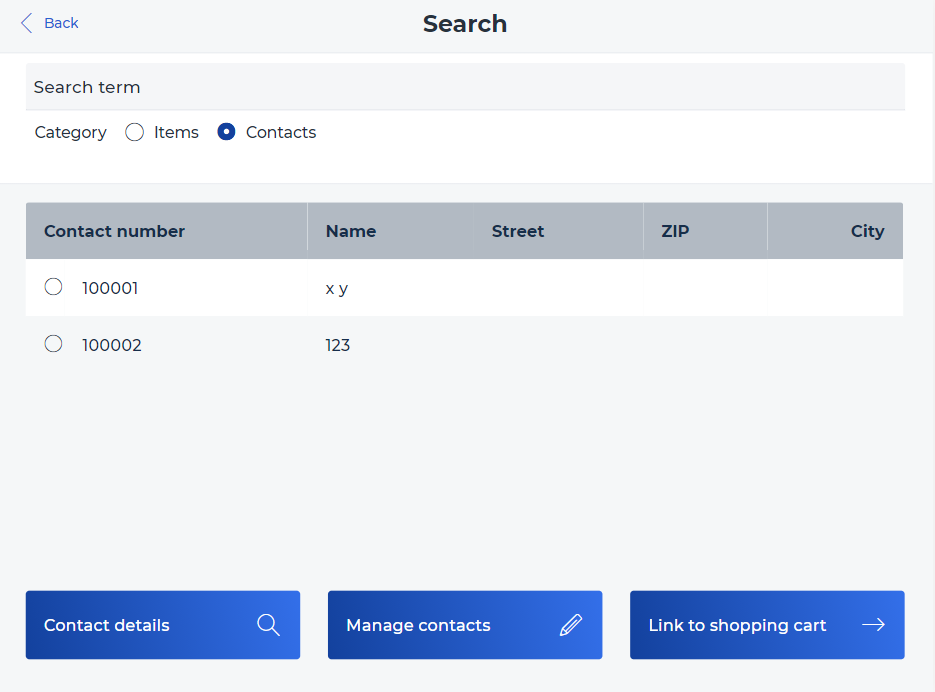935x692 pixels.
Task: Click the ZIP column header
Action: [x=675, y=231]
